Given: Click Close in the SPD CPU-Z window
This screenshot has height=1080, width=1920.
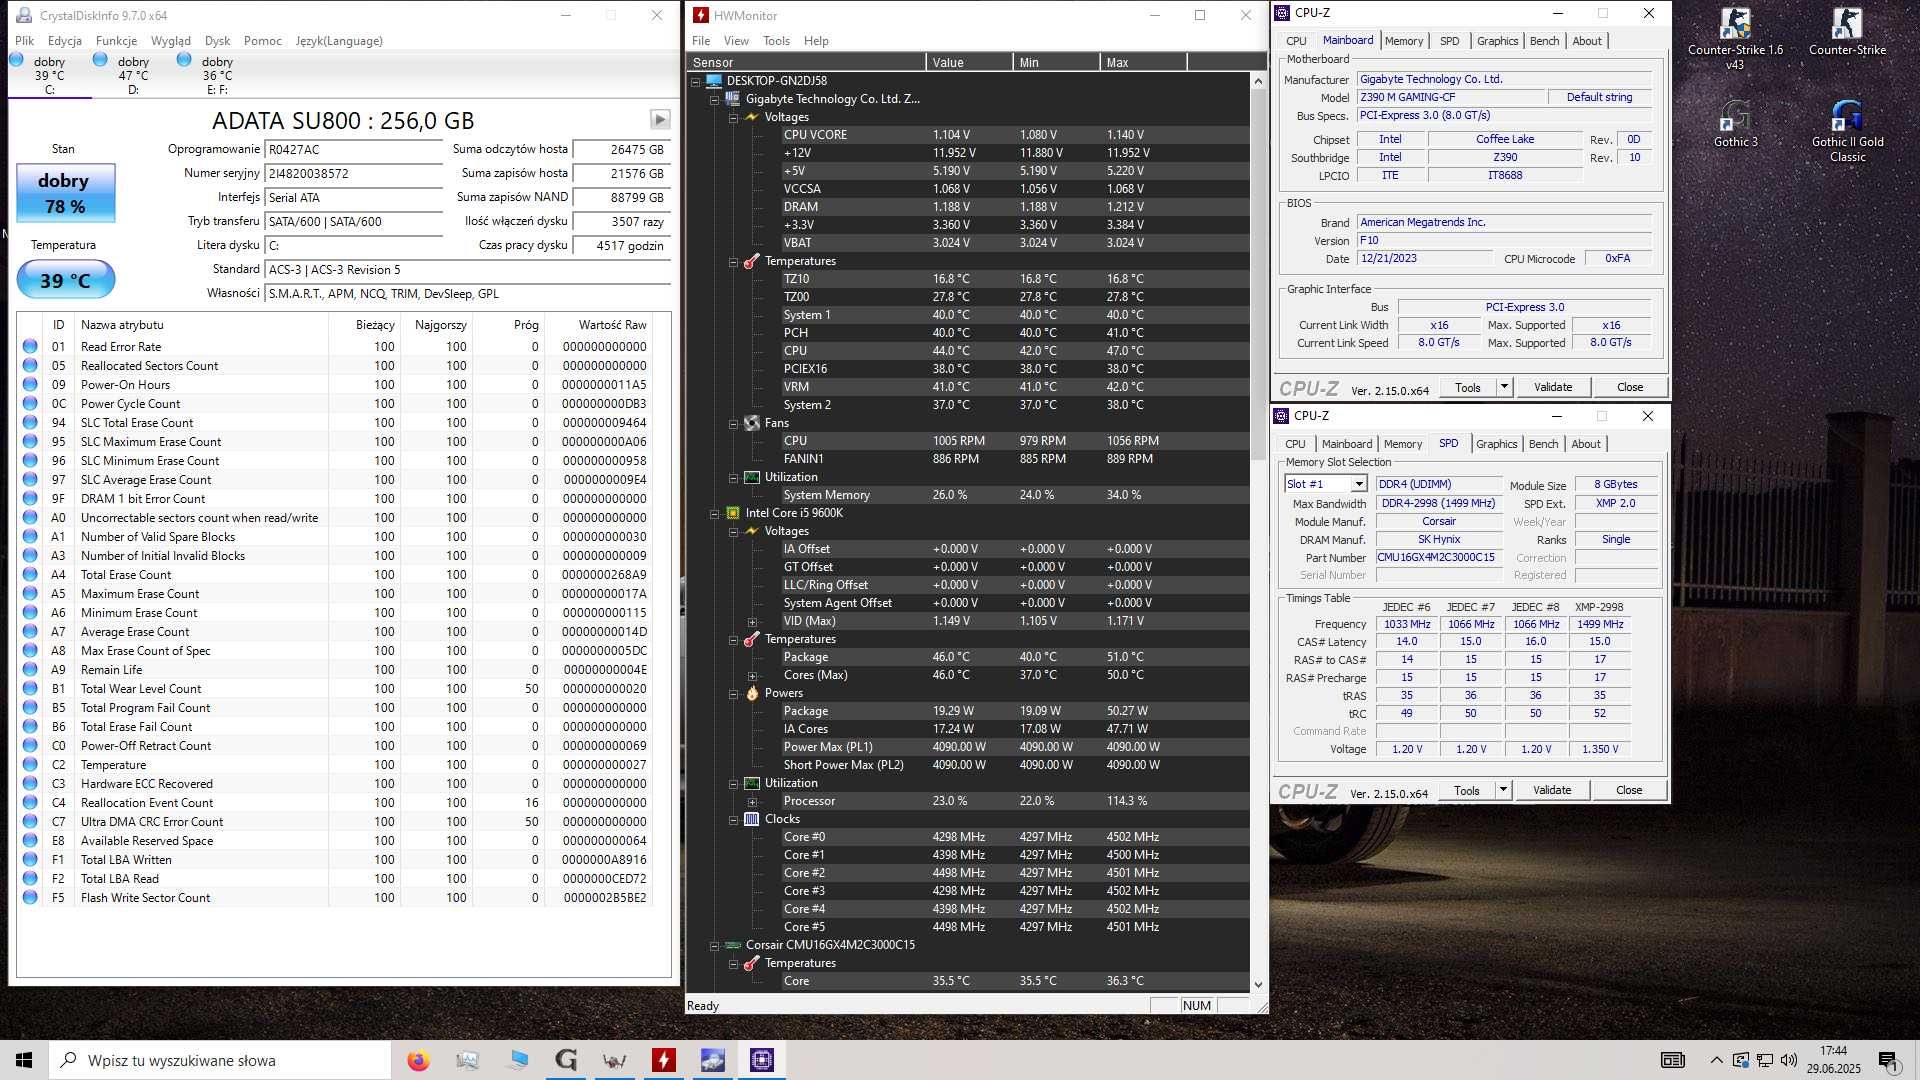Looking at the screenshot, I should (1629, 790).
